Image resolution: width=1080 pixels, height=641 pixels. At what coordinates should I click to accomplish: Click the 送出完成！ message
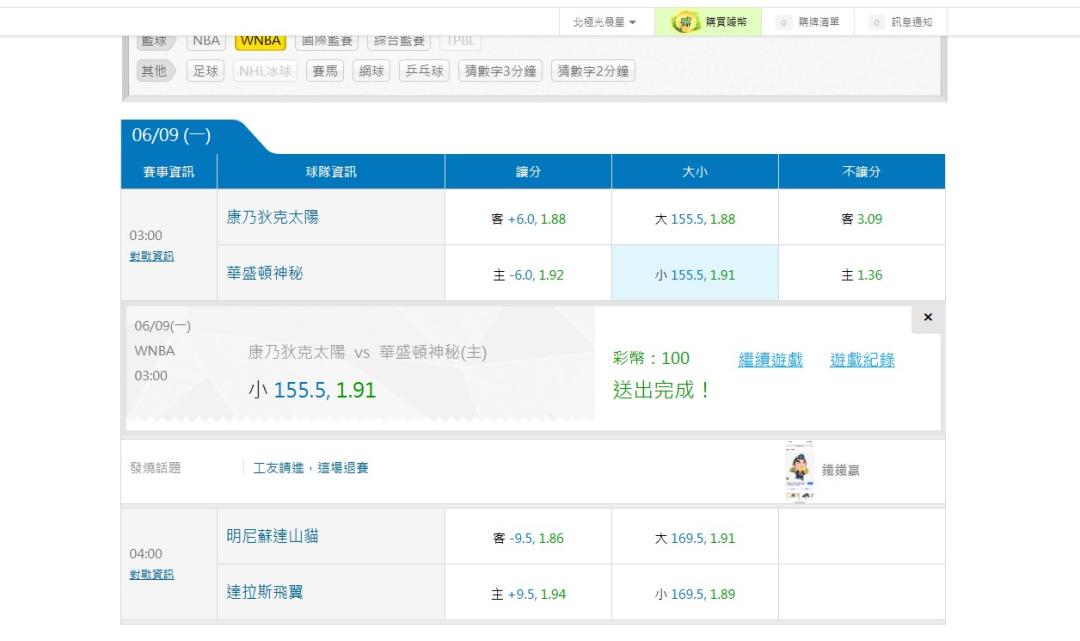coord(661,390)
